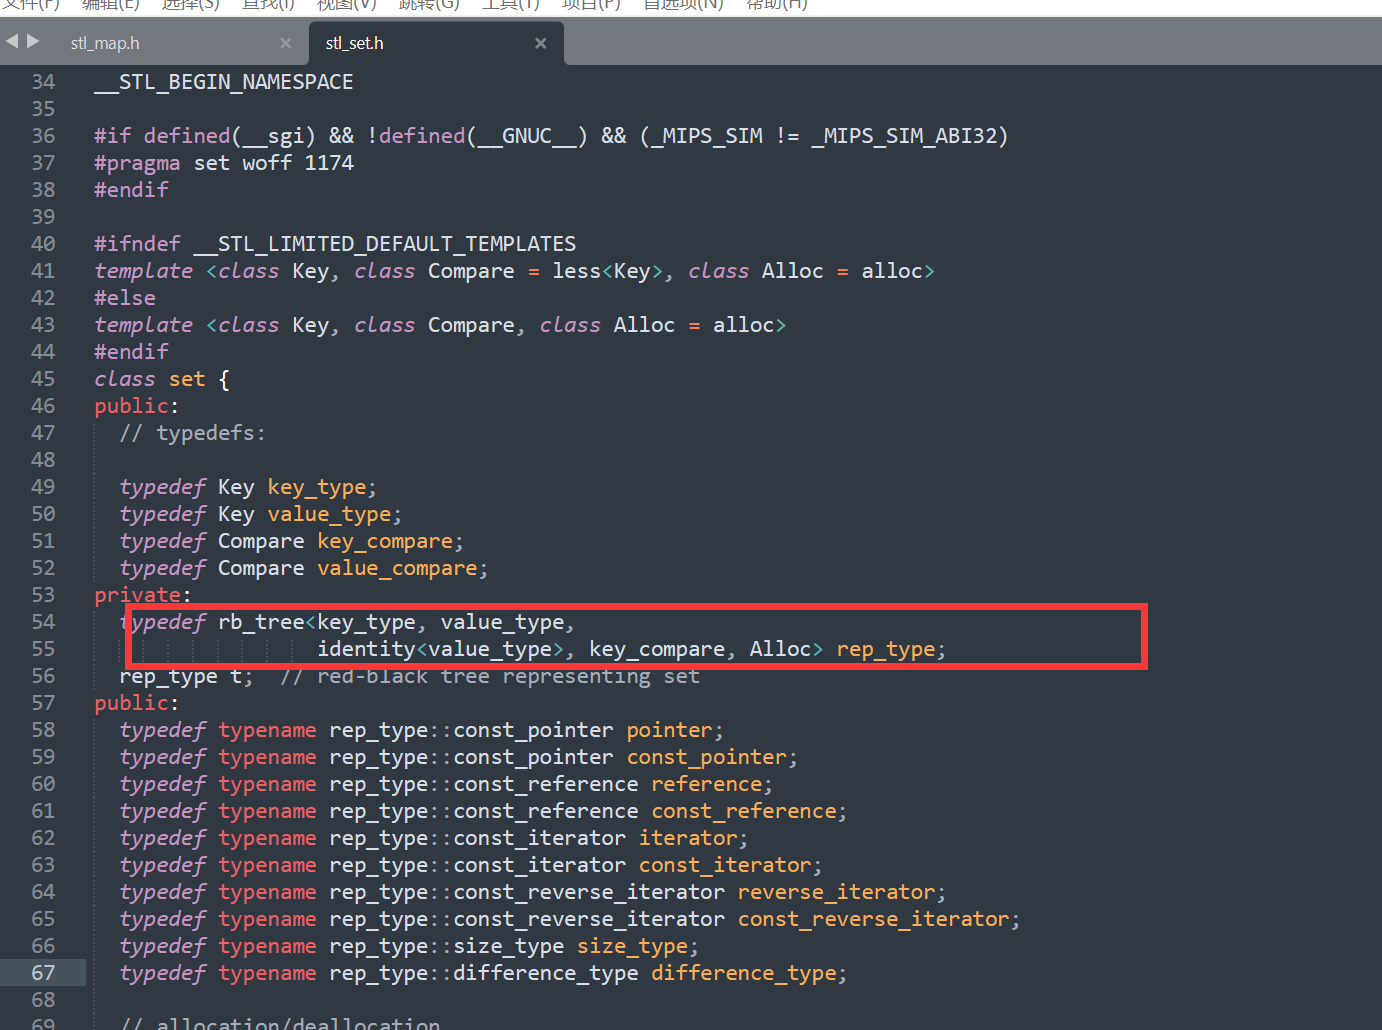
Task: Click orange const_reference on line 61
Action: coord(744,811)
